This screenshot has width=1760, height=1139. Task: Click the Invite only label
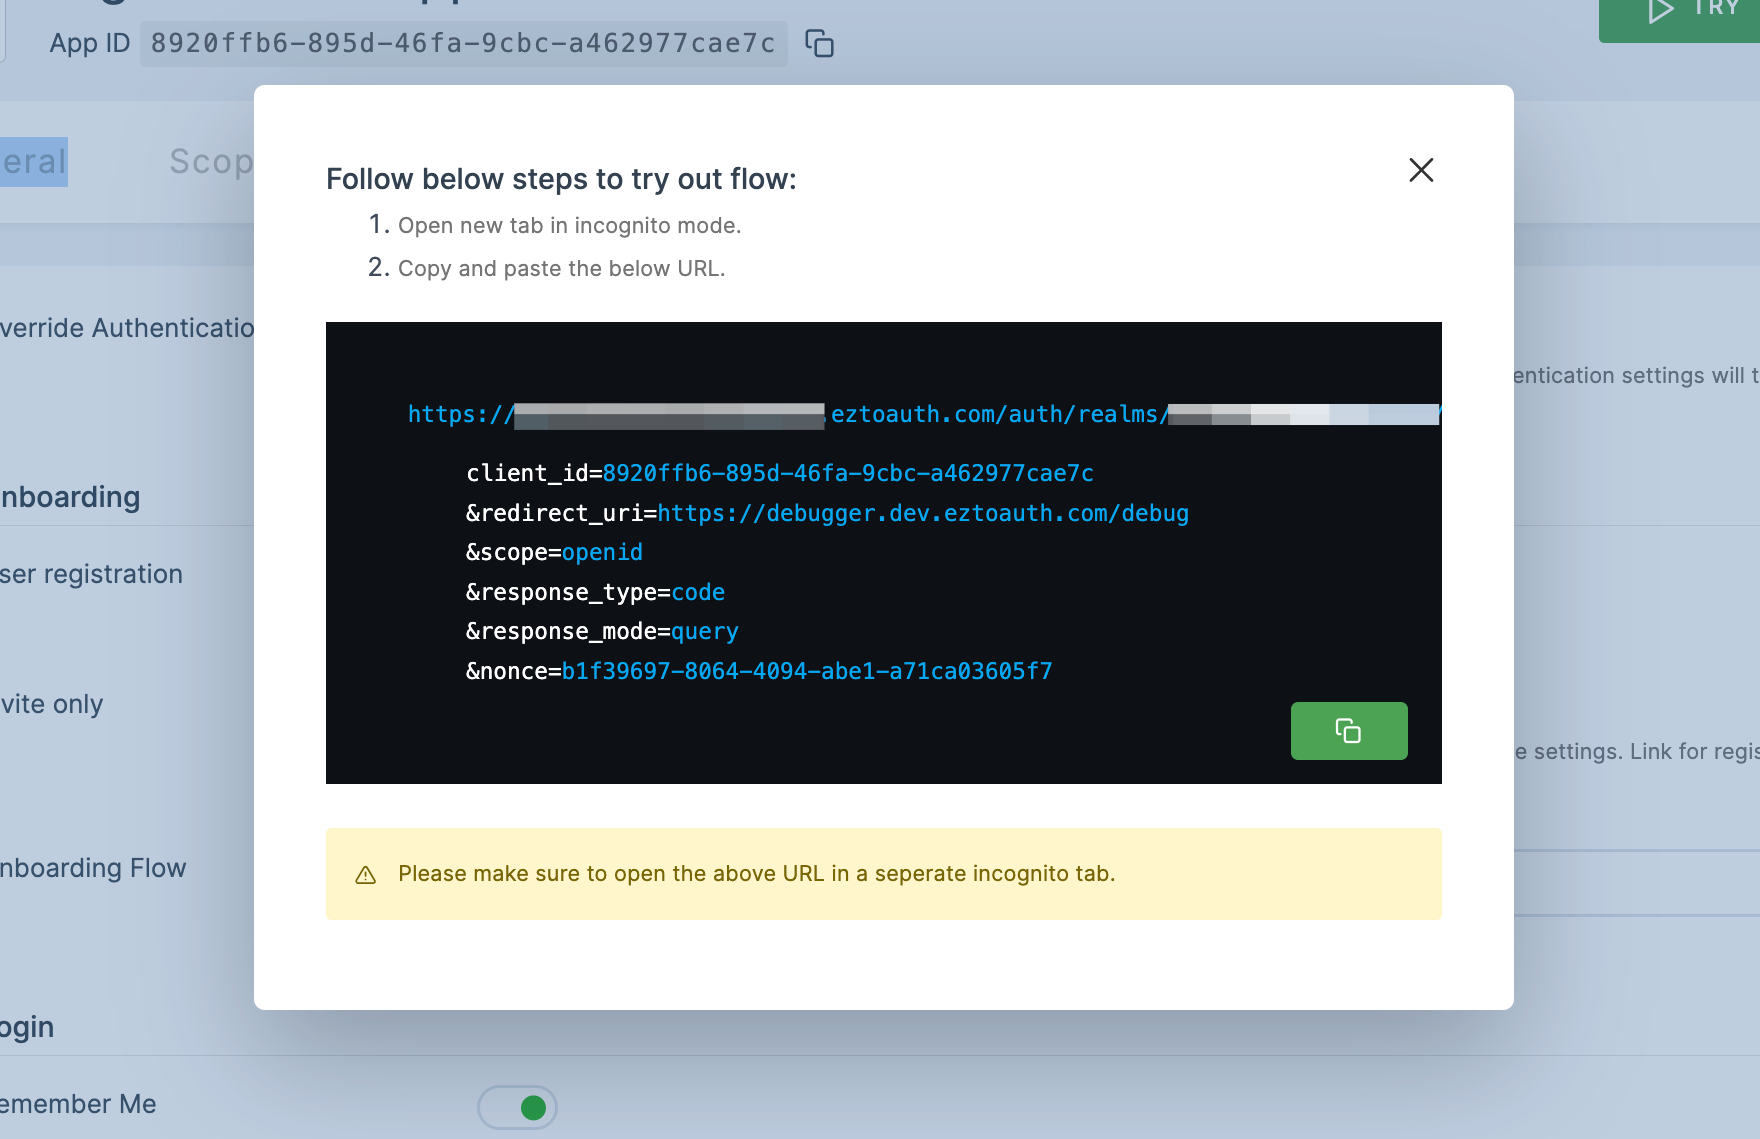pyautogui.click(x=51, y=704)
